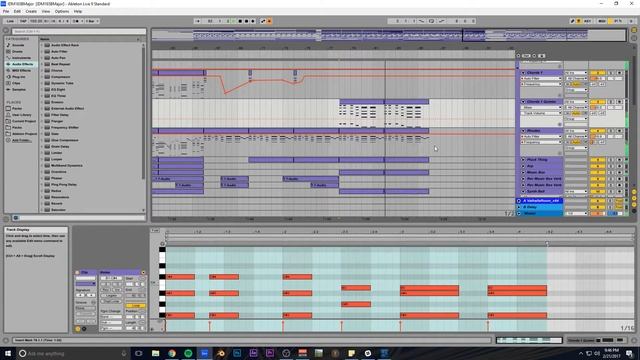Click the search field in browser
Screen dimensions: 640x360
78,31
